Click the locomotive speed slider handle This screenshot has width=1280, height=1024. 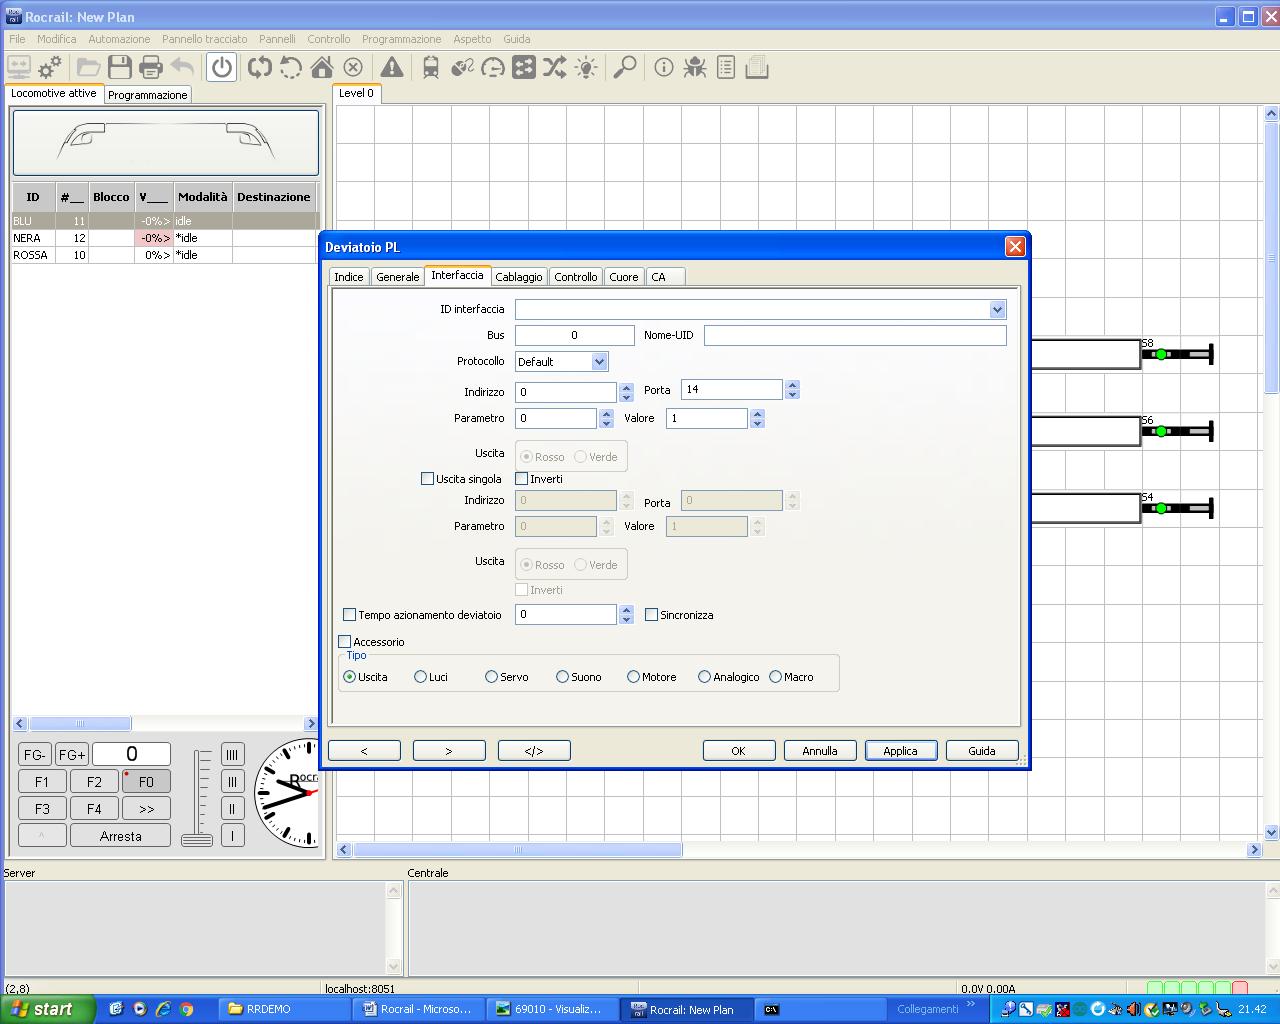pyautogui.click(x=197, y=839)
